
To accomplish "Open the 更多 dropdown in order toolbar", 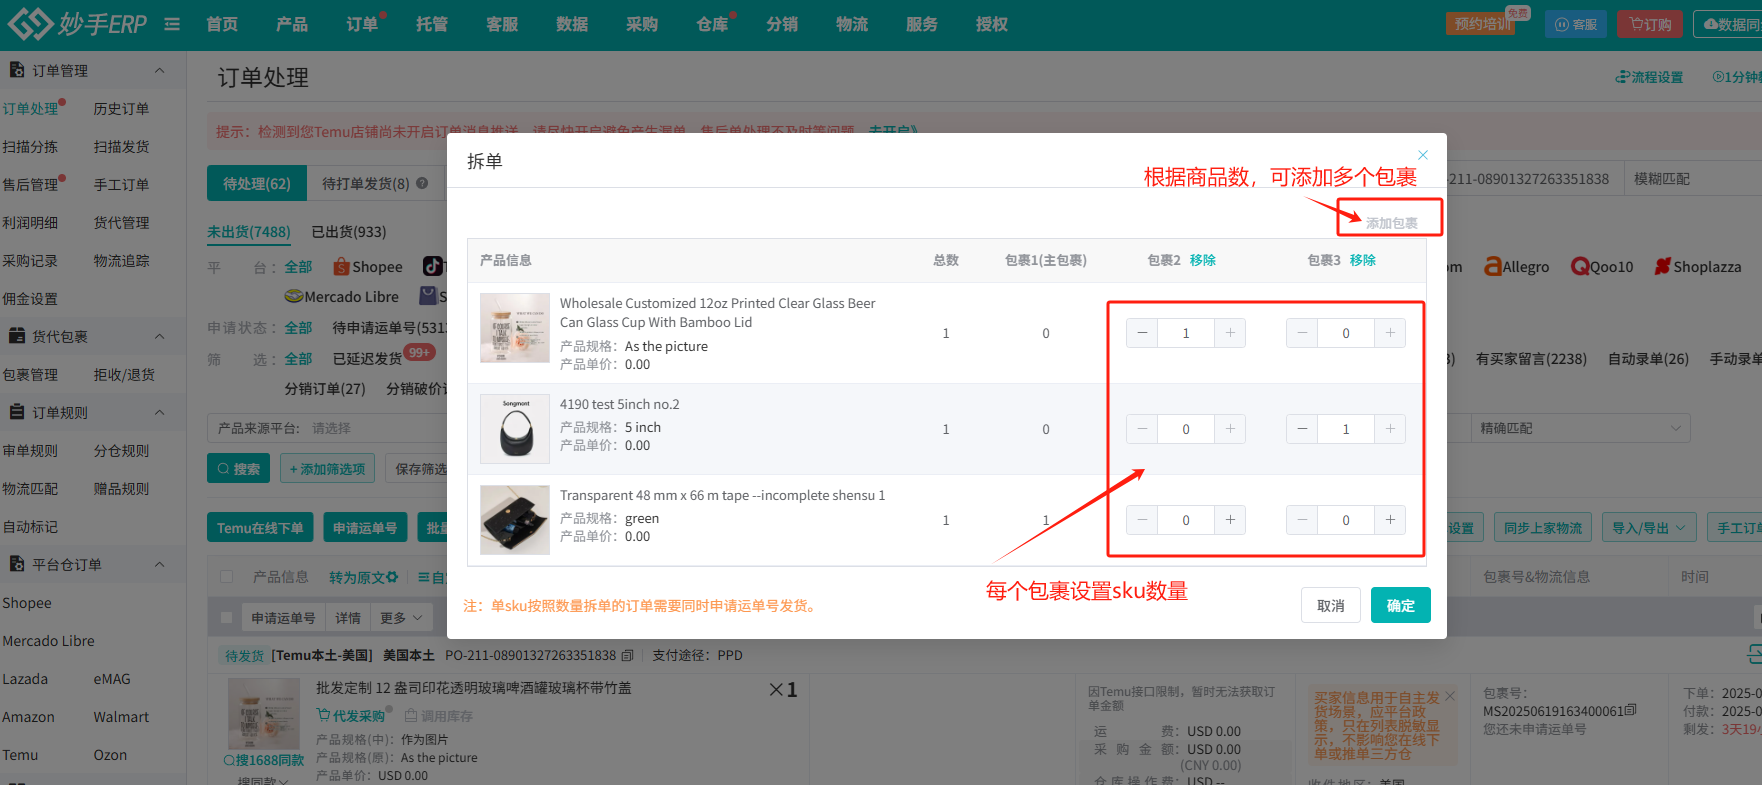I will (x=402, y=618).
